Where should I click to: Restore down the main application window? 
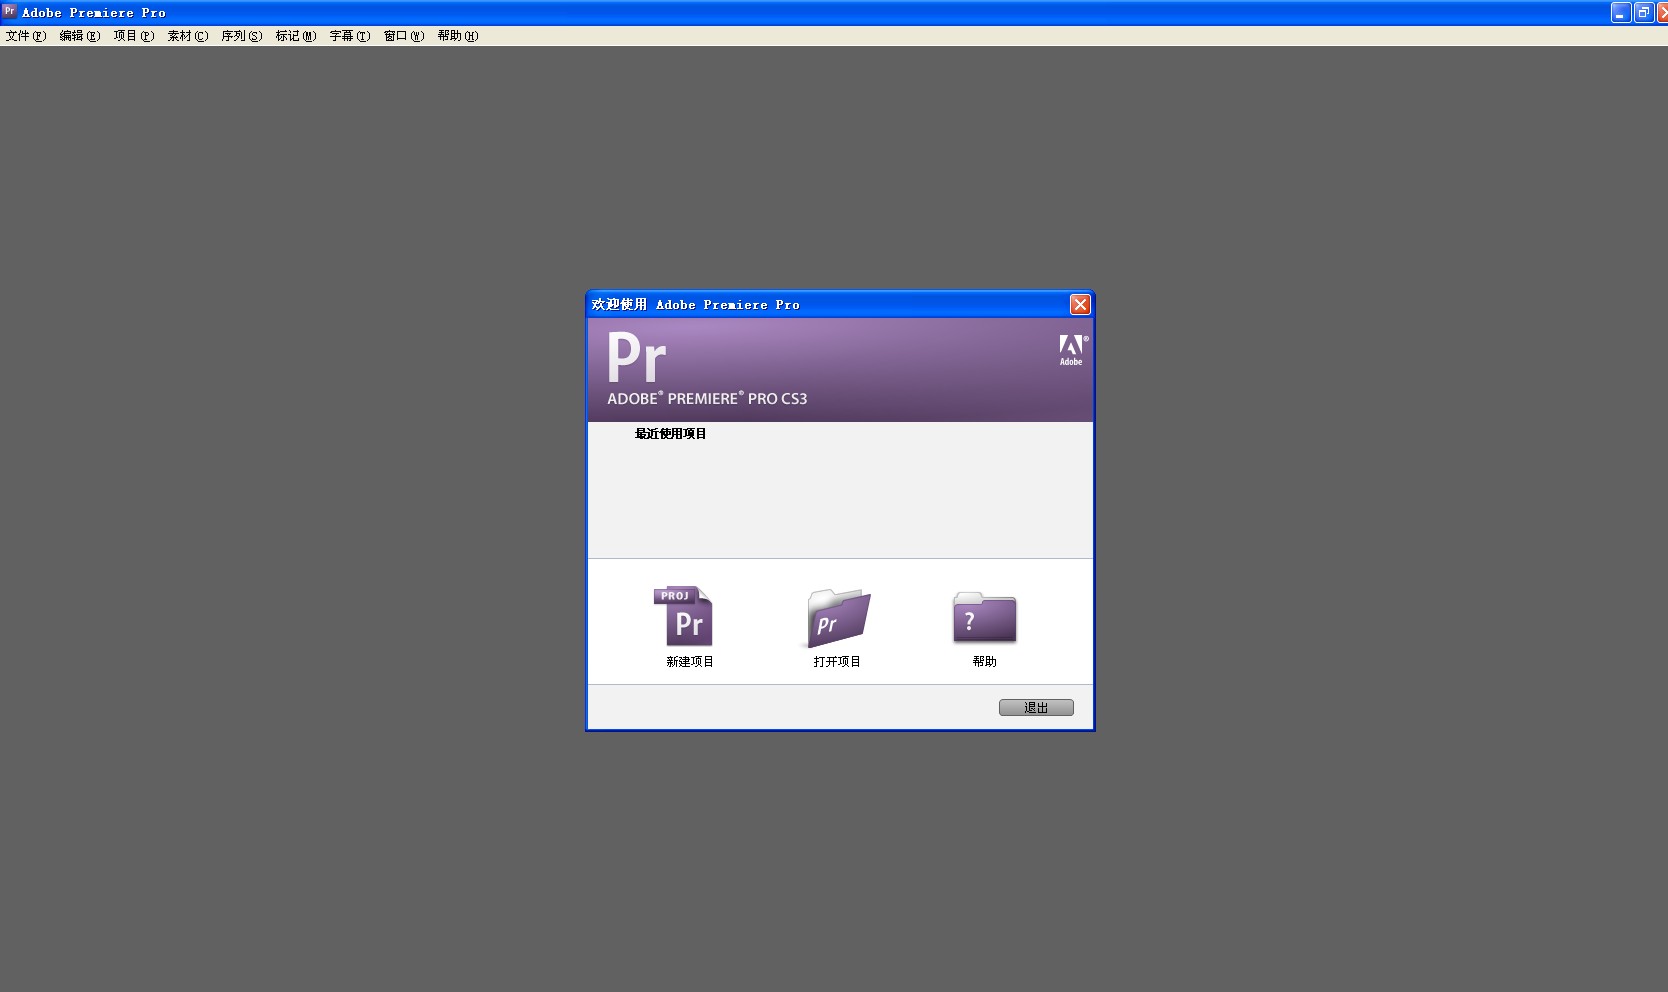tap(1644, 13)
